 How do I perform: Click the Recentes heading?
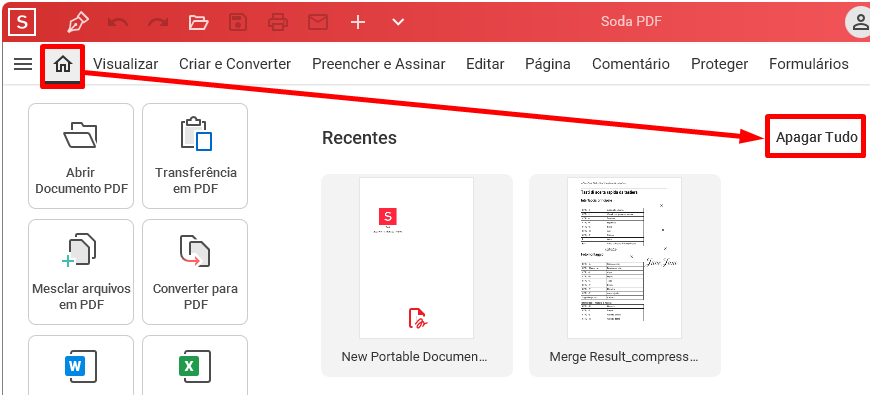[360, 138]
